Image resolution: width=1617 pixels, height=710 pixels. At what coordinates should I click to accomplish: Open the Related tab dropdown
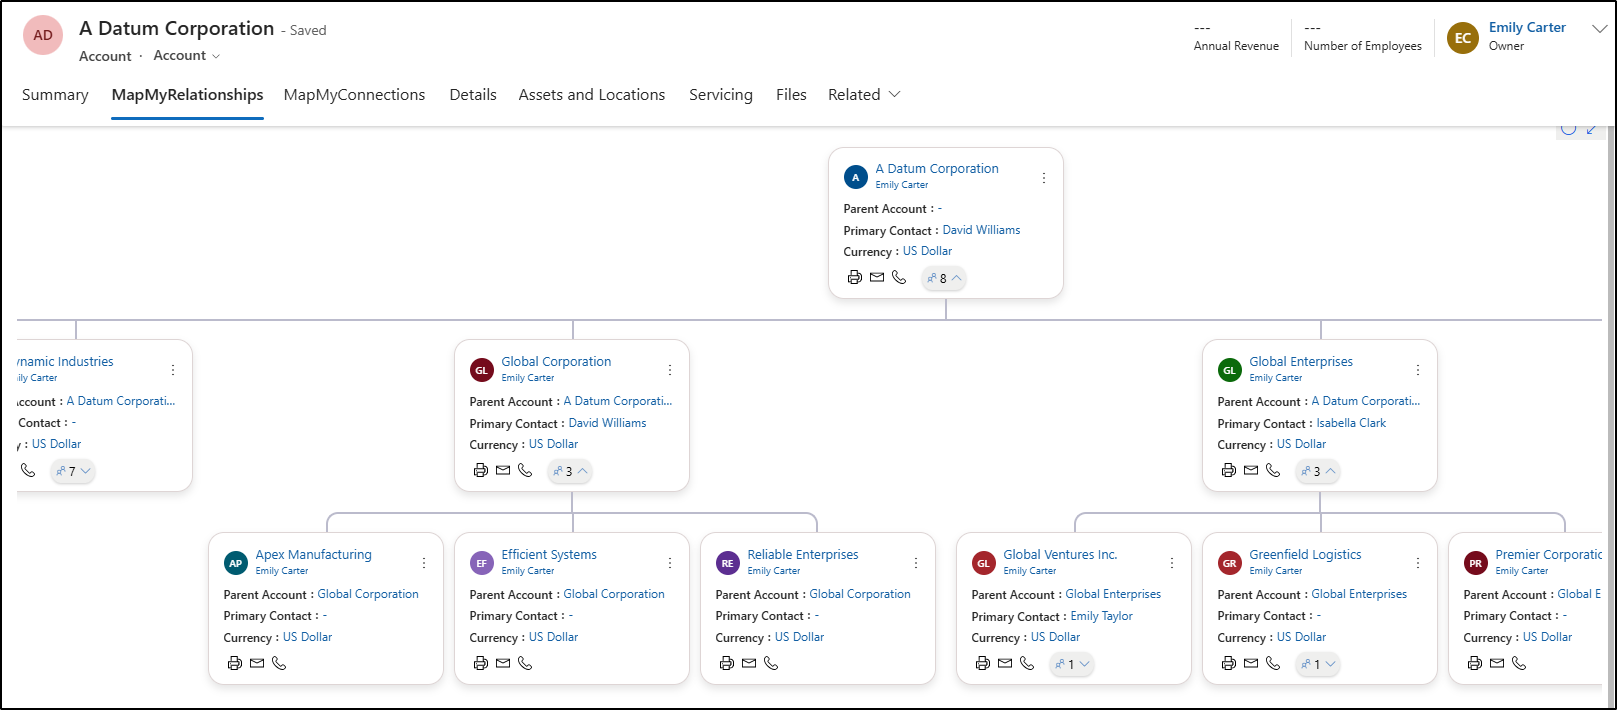[x=864, y=95]
